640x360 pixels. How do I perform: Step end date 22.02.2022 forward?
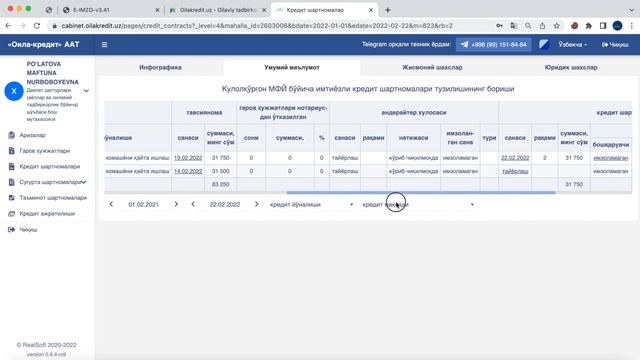point(256,204)
